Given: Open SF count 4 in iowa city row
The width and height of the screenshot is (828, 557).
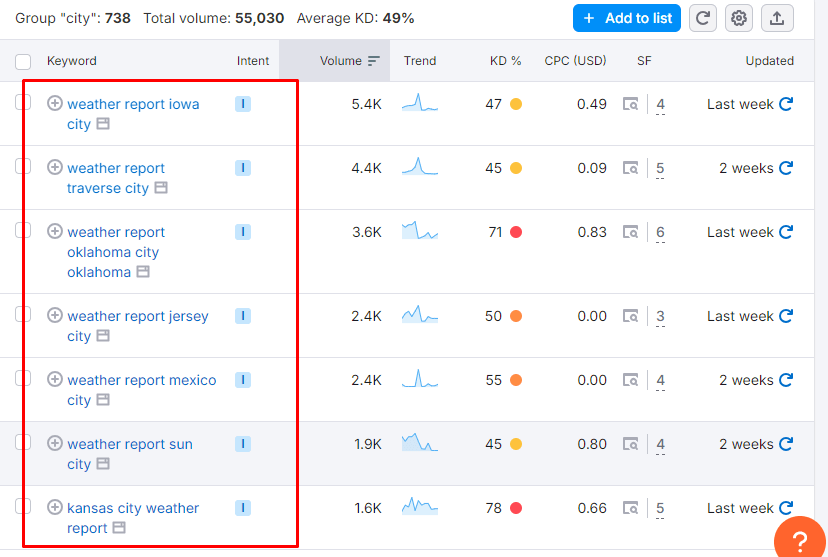Looking at the screenshot, I should pos(660,104).
